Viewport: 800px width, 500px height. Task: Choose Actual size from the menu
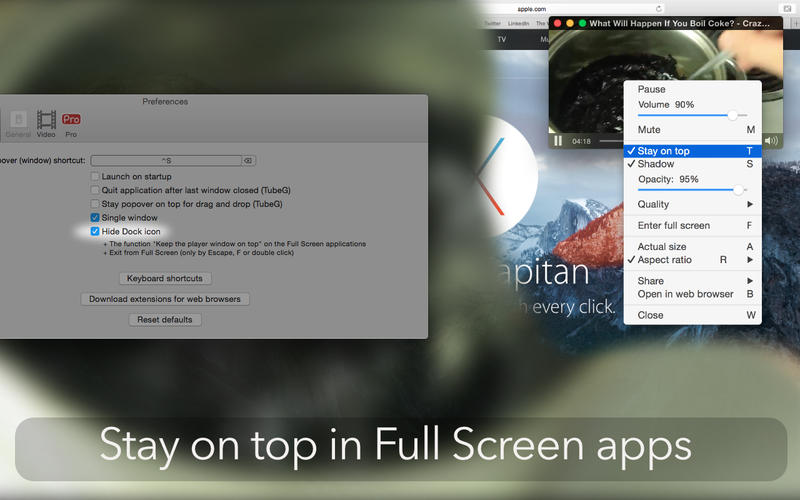point(692,246)
